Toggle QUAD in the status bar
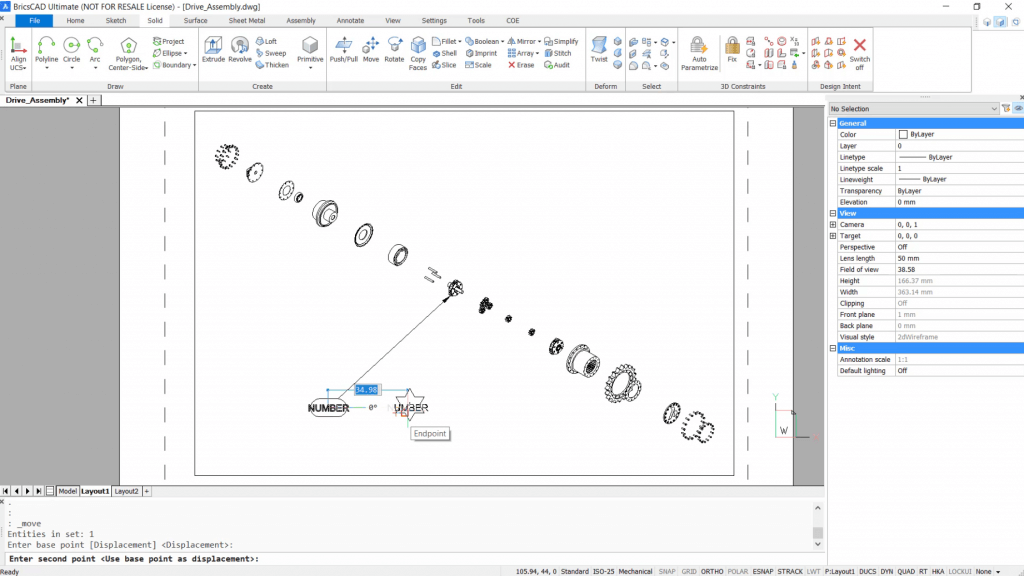1024x576 pixels. coord(906,571)
